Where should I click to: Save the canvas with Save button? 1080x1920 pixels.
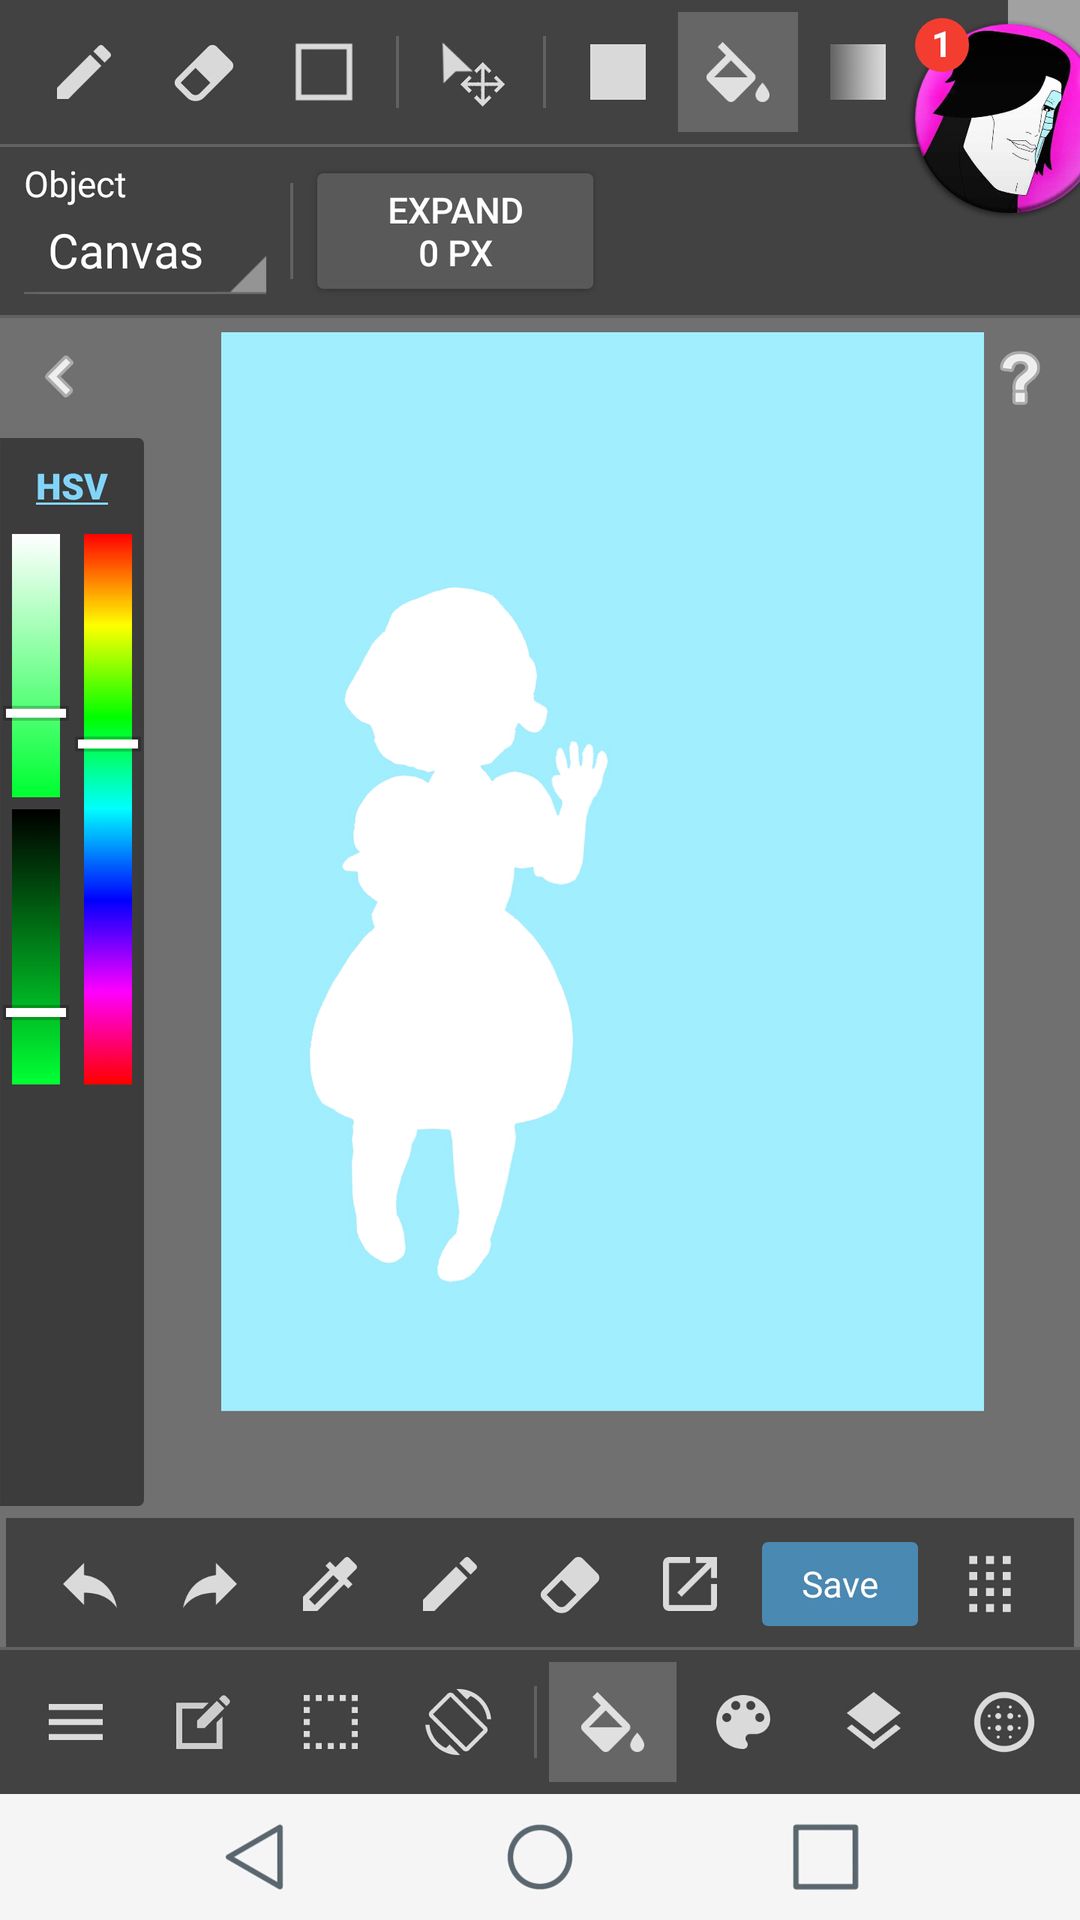pos(840,1584)
